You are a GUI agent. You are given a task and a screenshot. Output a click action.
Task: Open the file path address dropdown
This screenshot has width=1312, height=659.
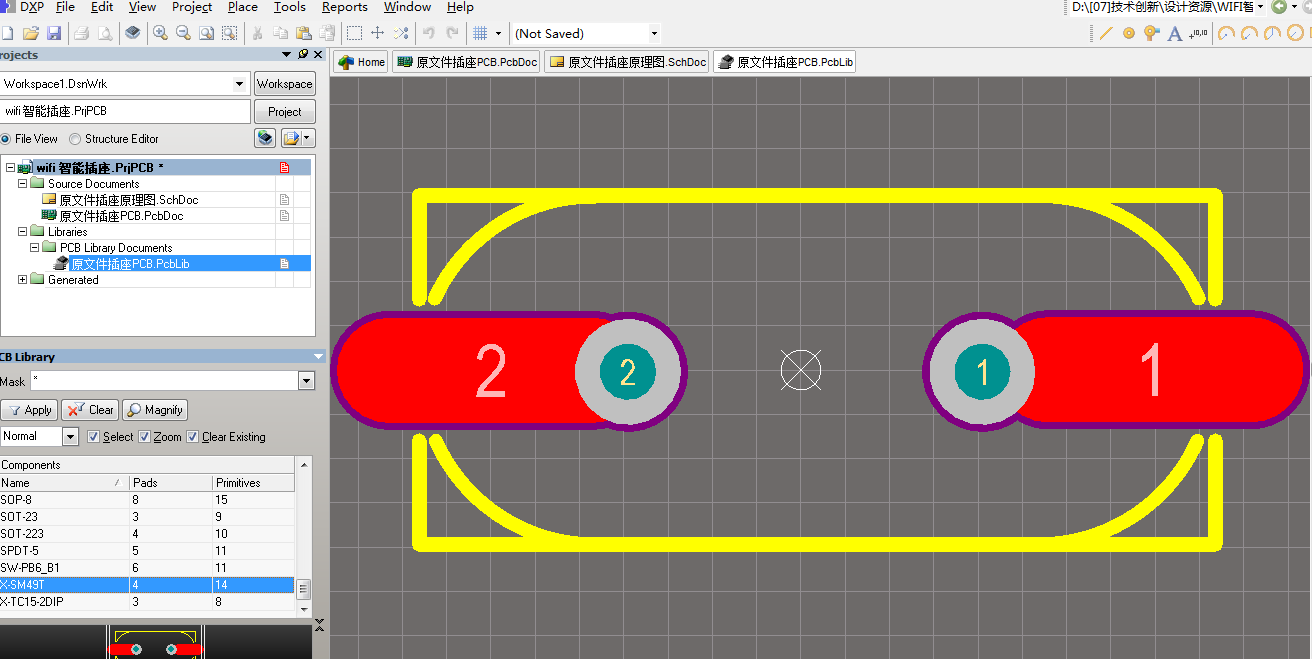(x=1260, y=7)
